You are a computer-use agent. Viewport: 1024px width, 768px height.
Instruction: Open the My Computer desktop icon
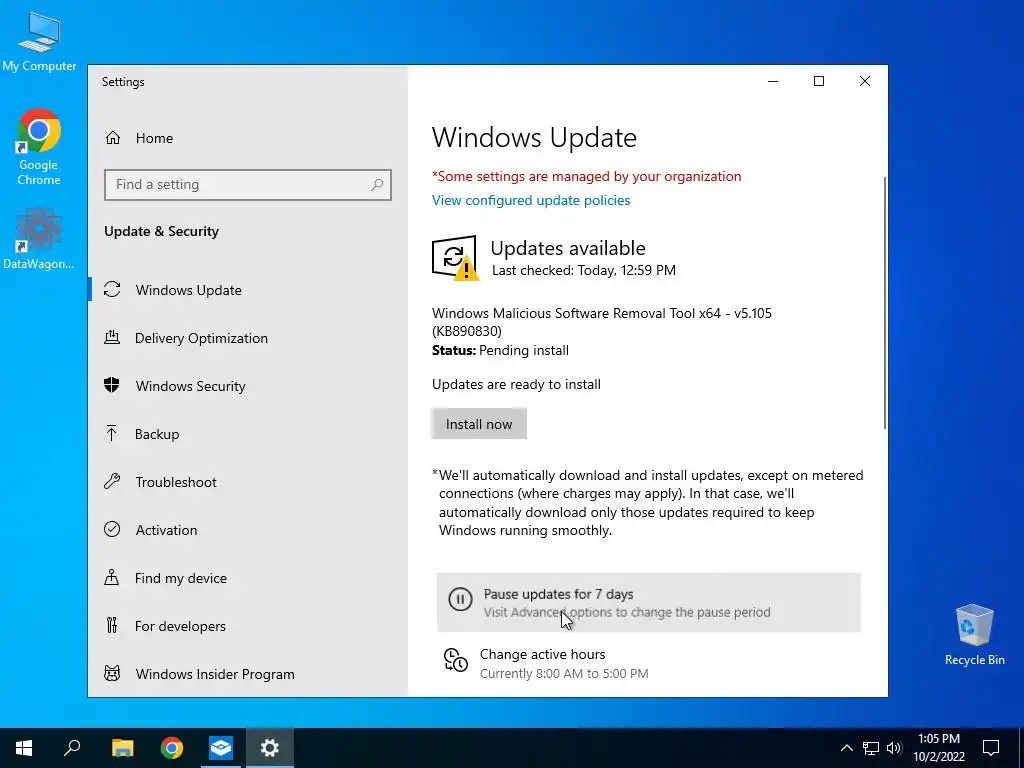tap(39, 41)
